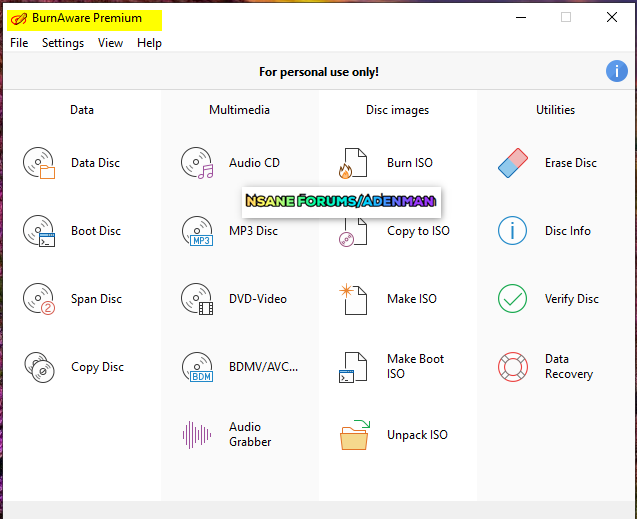Click the BurnAware logo in title bar
This screenshot has height=519, width=637.
coord(19,19)
